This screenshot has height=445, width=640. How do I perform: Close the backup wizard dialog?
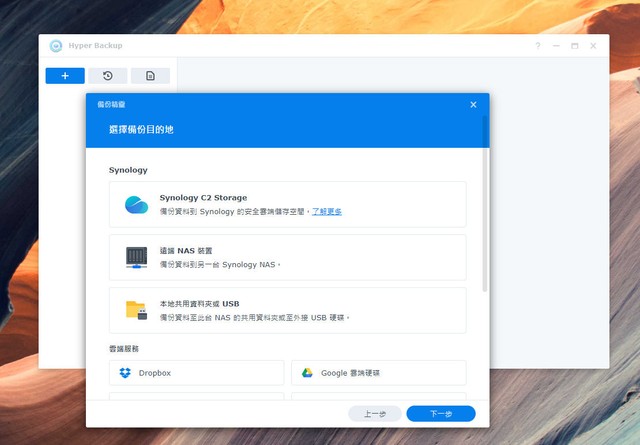pos(473,105)
